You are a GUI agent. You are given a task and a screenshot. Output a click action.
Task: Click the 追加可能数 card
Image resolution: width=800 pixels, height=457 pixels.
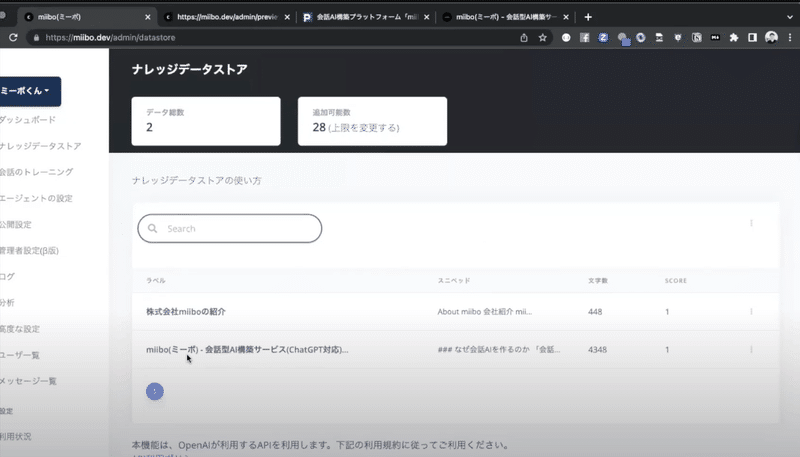(372, 121)
